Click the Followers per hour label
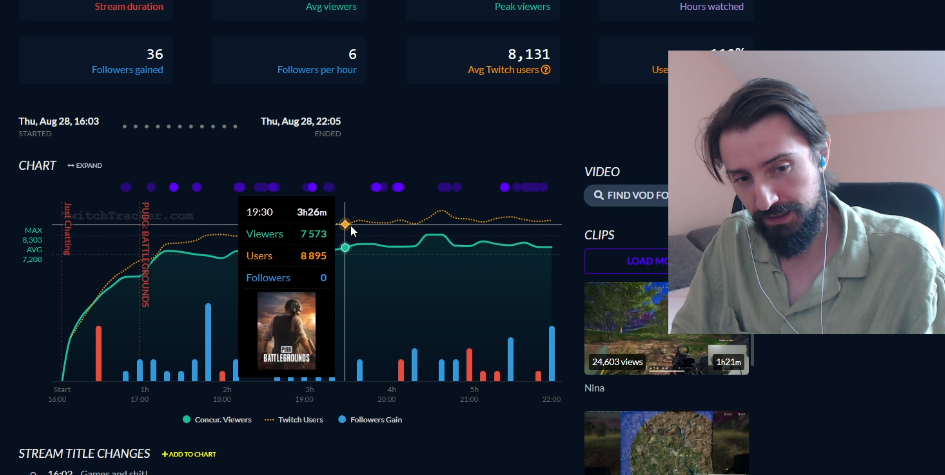Viewport: 945px width, 475px height. point(316,70)
